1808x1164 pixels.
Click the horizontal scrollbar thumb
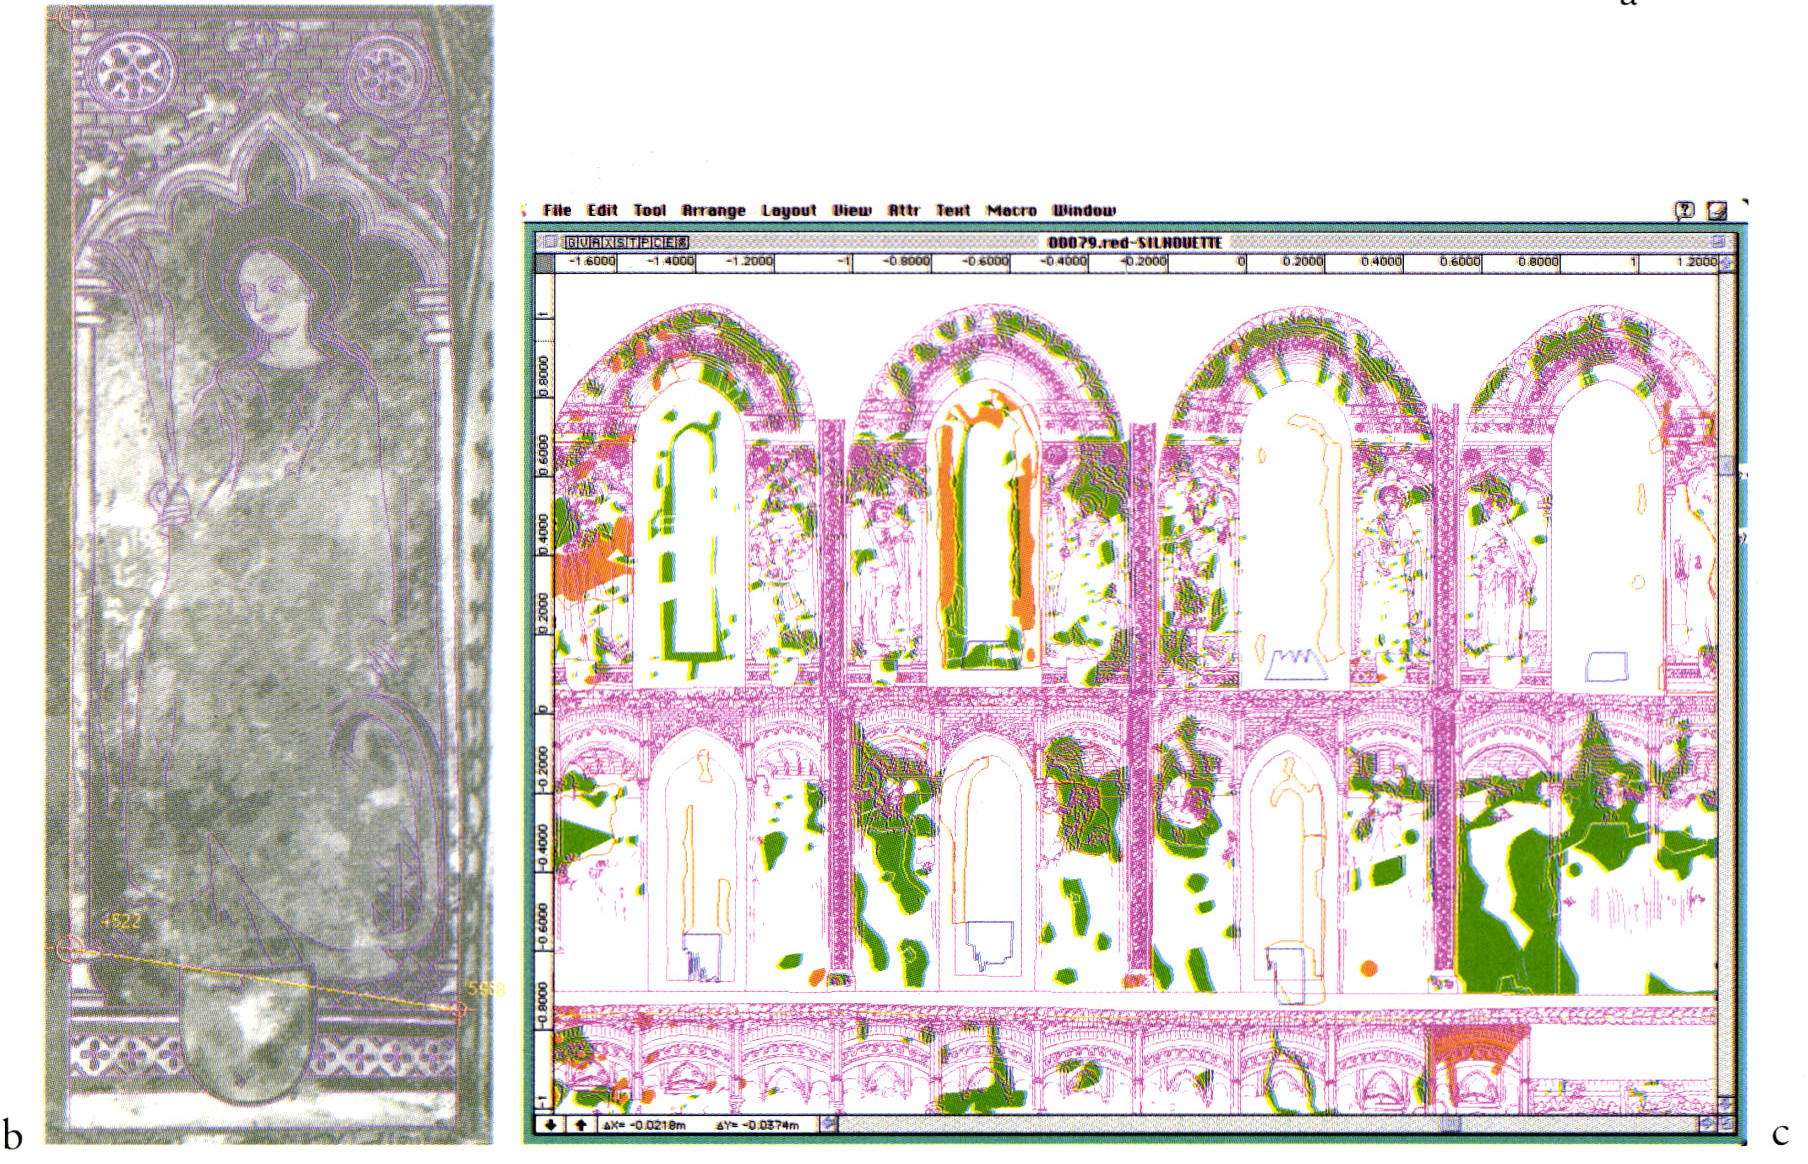[x=1449, y=1124]
